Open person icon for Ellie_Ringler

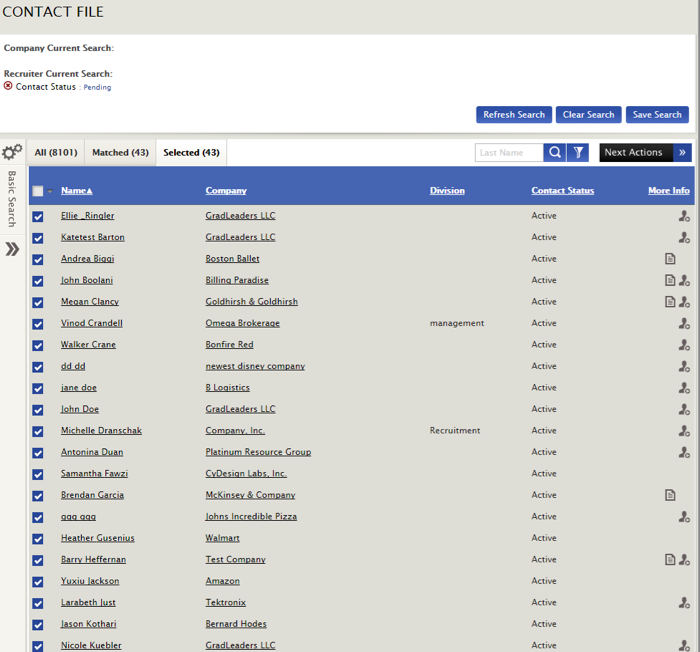(684, 216)
